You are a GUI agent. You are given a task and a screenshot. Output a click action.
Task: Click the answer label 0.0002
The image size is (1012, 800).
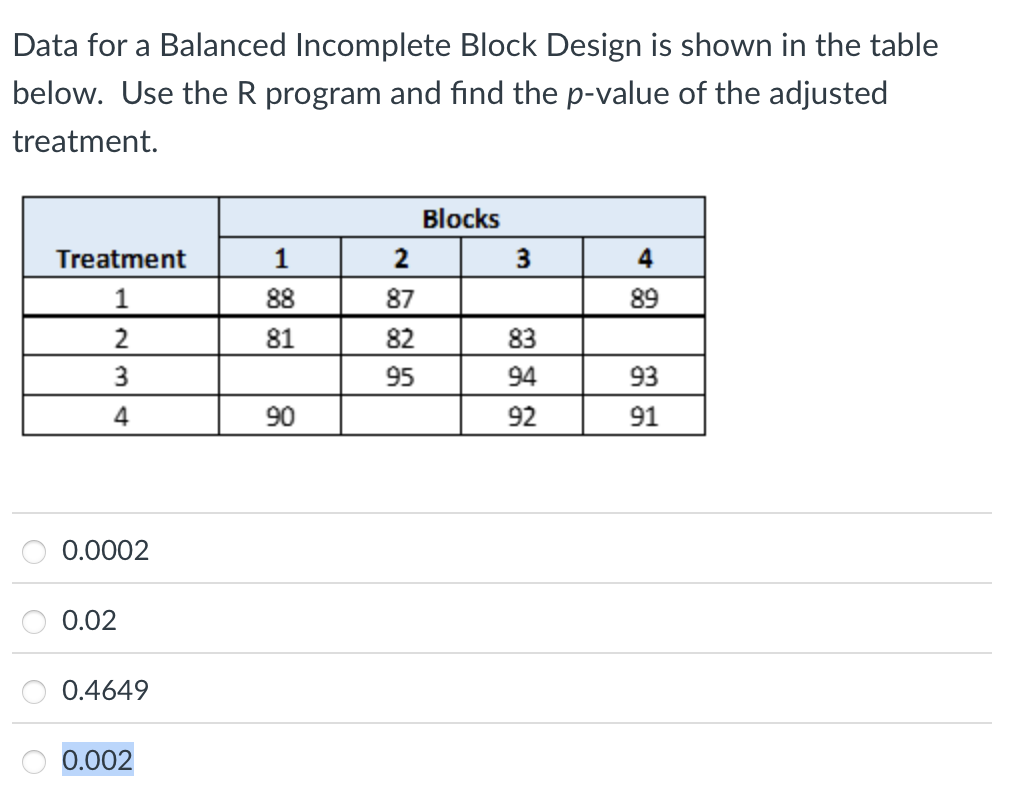(105, 550)
